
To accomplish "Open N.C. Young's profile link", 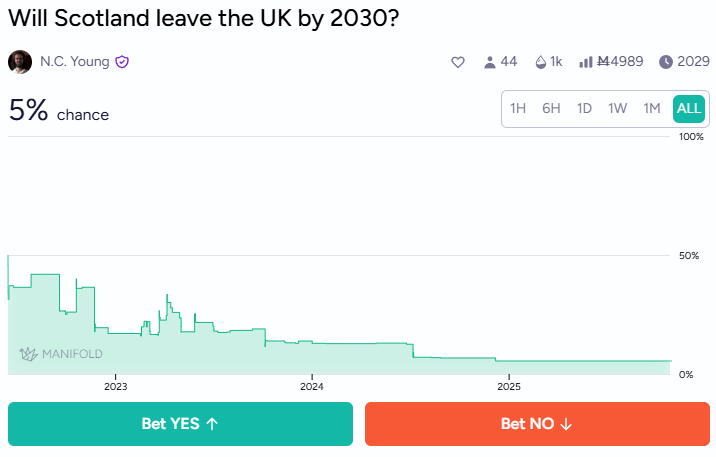I will point(75,62).
